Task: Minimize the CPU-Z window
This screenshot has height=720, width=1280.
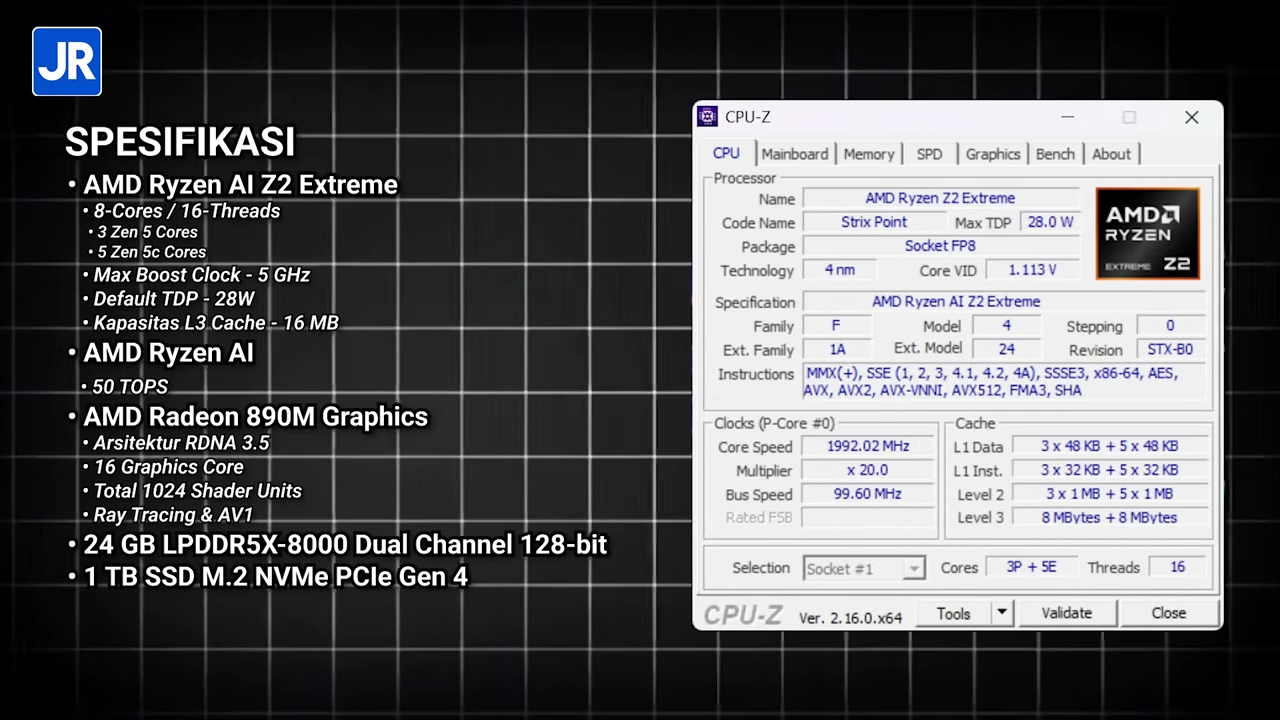Action: tap(1067, 117)
